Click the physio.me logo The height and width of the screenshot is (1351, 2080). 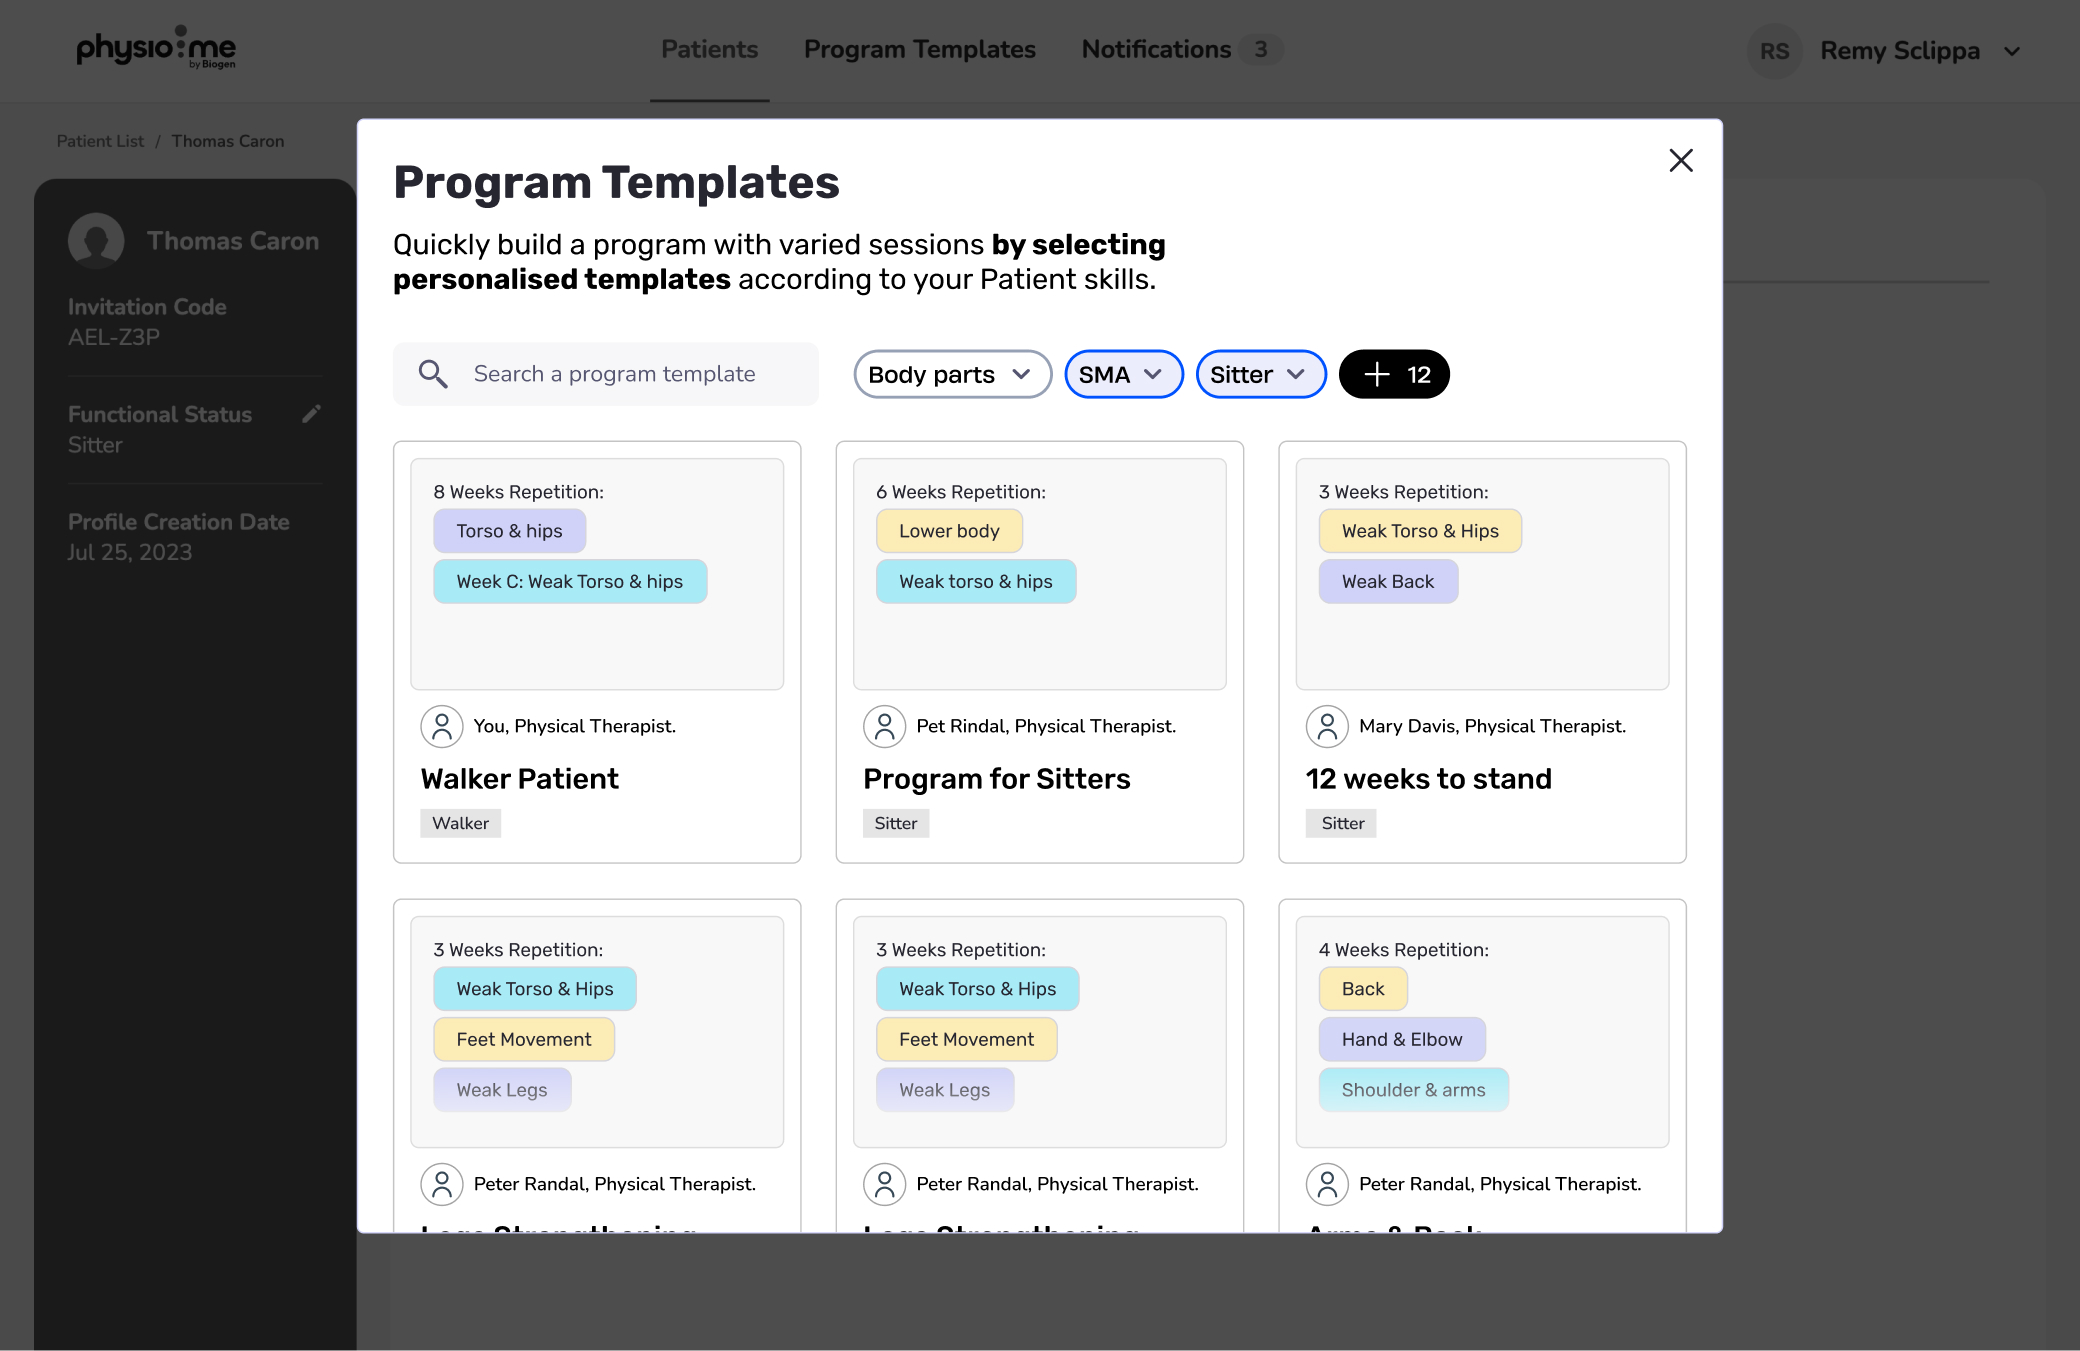[156, 48]
